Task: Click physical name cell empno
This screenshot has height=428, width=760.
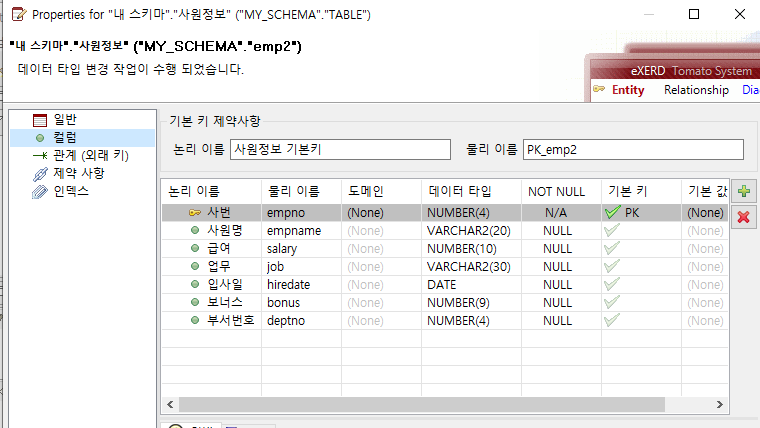Action: click(x=301, y=213)
